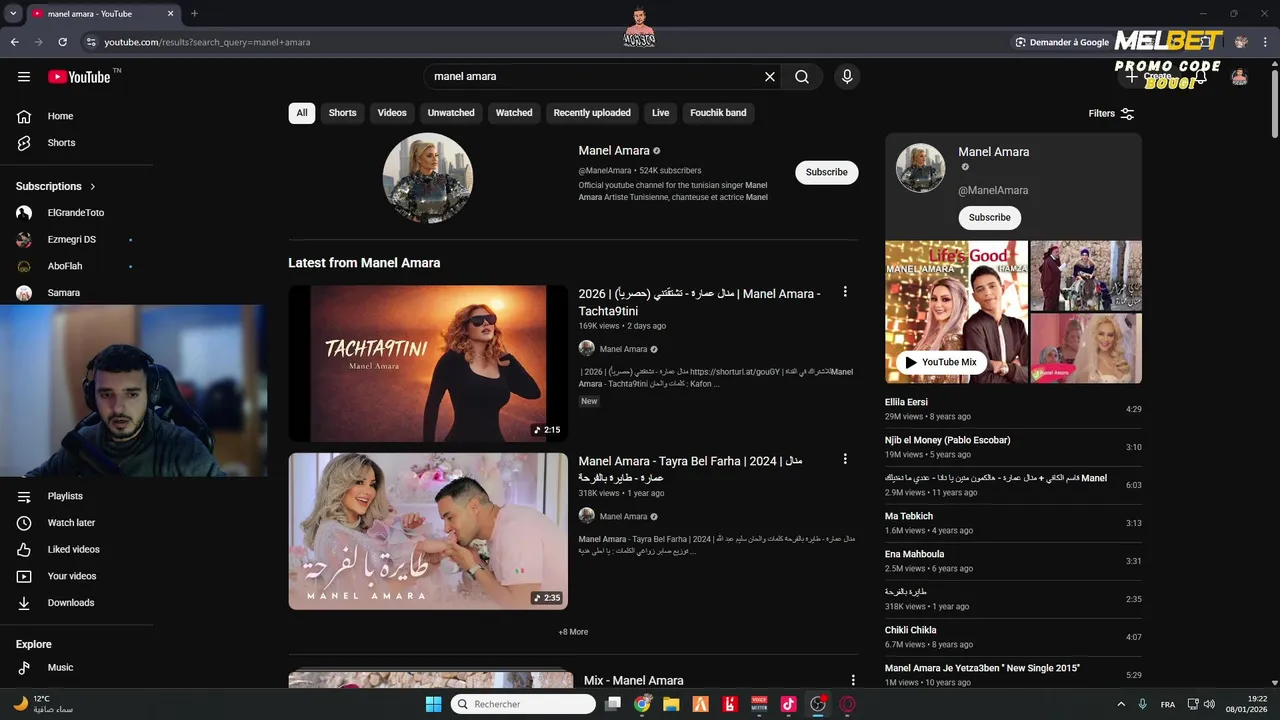Open Windows Start menu

pos(433,704)
